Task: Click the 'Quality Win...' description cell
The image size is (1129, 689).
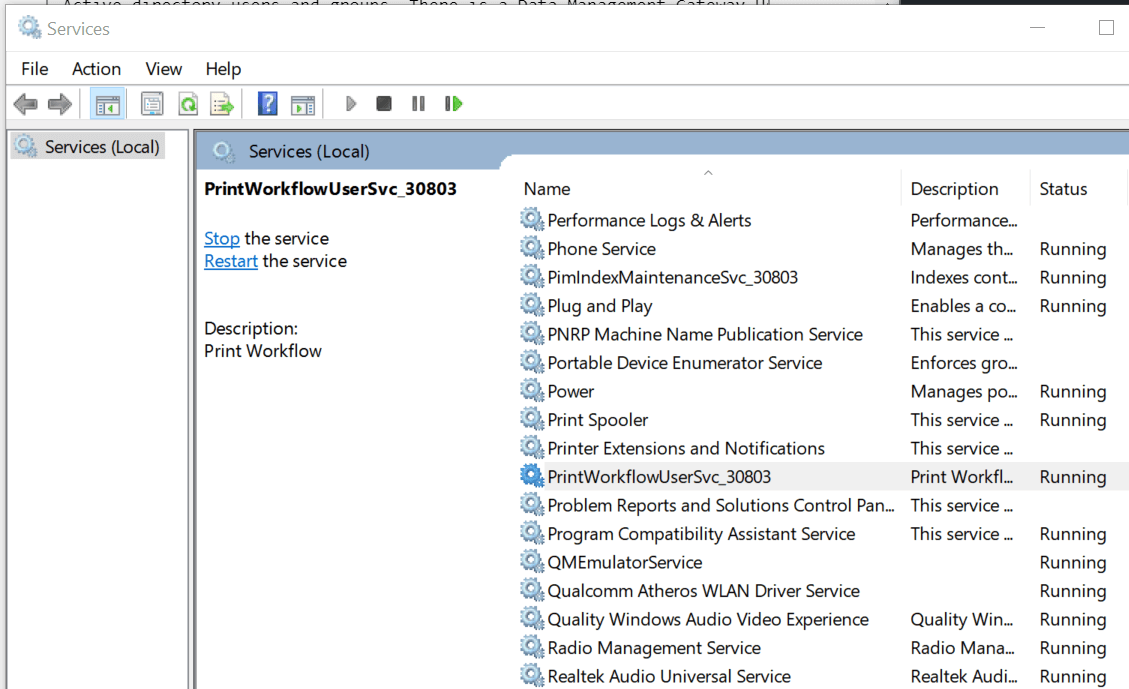Action: (x=961, y=619)
